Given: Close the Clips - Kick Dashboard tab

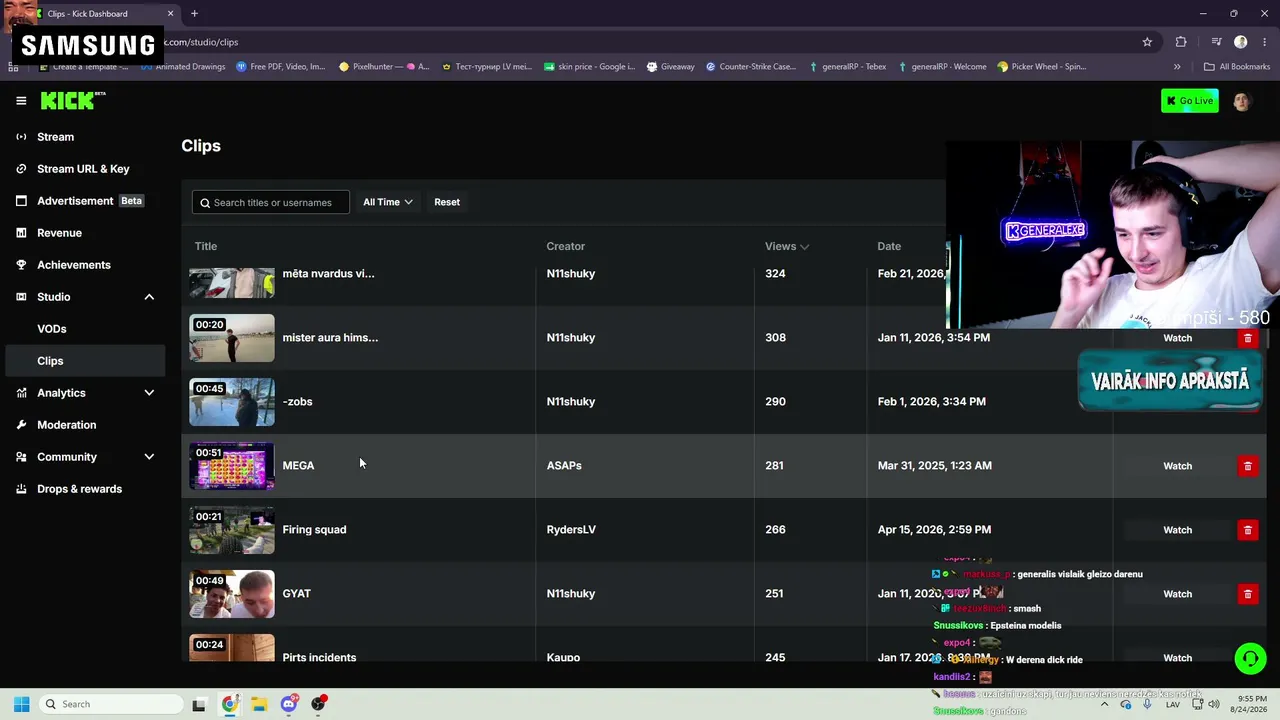Looking at the screenshot, I should 170,14.
